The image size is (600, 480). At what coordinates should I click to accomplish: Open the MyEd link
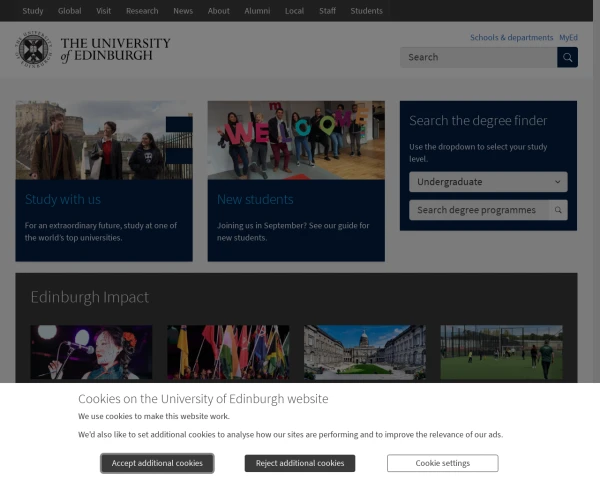click(x=569, y=38)
